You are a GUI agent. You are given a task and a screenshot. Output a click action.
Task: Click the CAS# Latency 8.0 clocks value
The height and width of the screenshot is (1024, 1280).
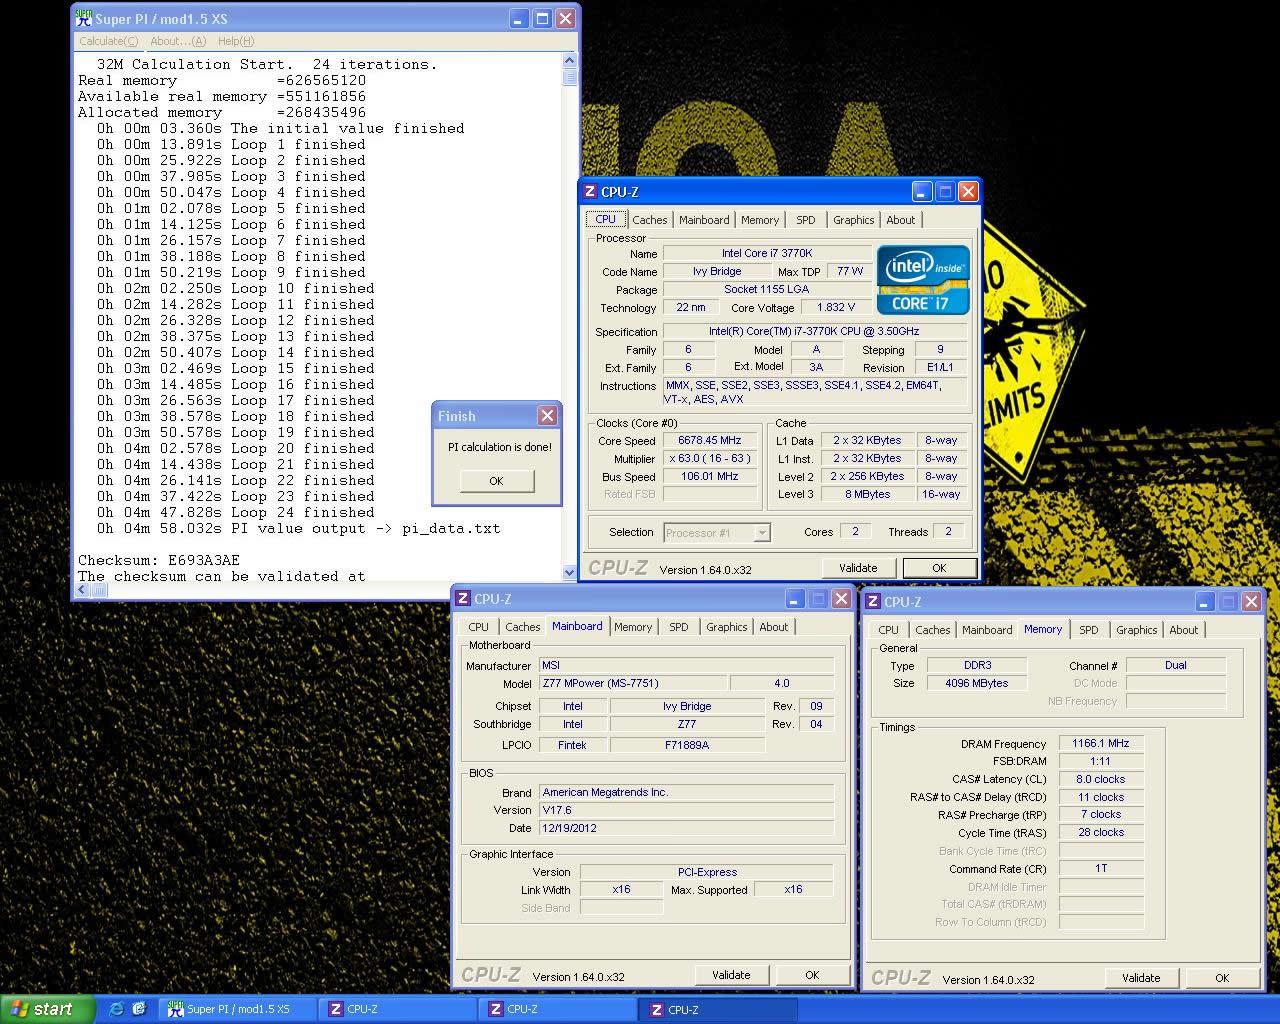(x=1101, y=779)
